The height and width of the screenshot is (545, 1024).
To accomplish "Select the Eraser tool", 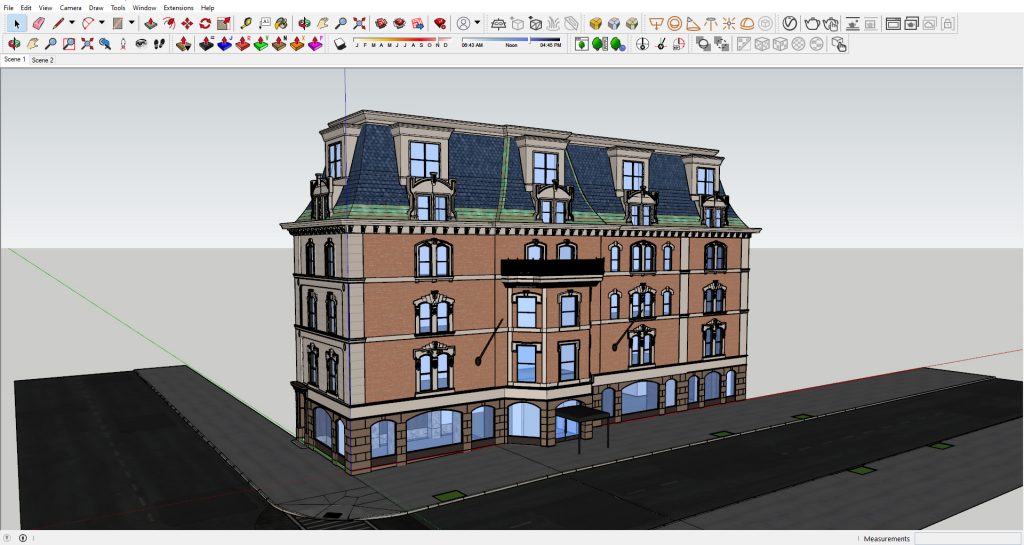I will tap(38, 23).
